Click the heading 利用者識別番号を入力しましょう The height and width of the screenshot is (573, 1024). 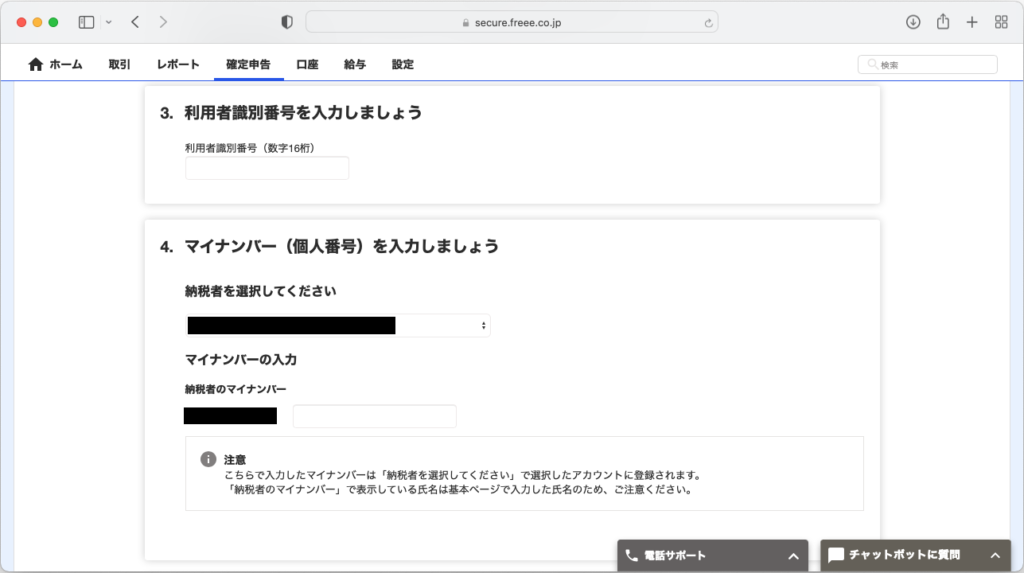click(x=303, y=112)
